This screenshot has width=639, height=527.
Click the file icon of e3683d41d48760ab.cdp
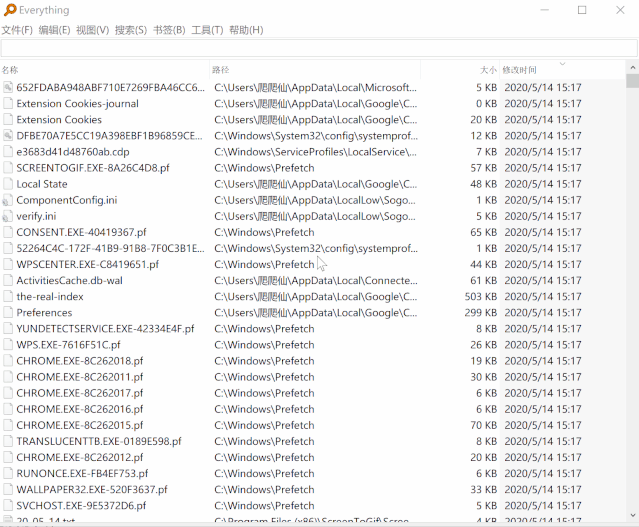click(x=8, y=152)
